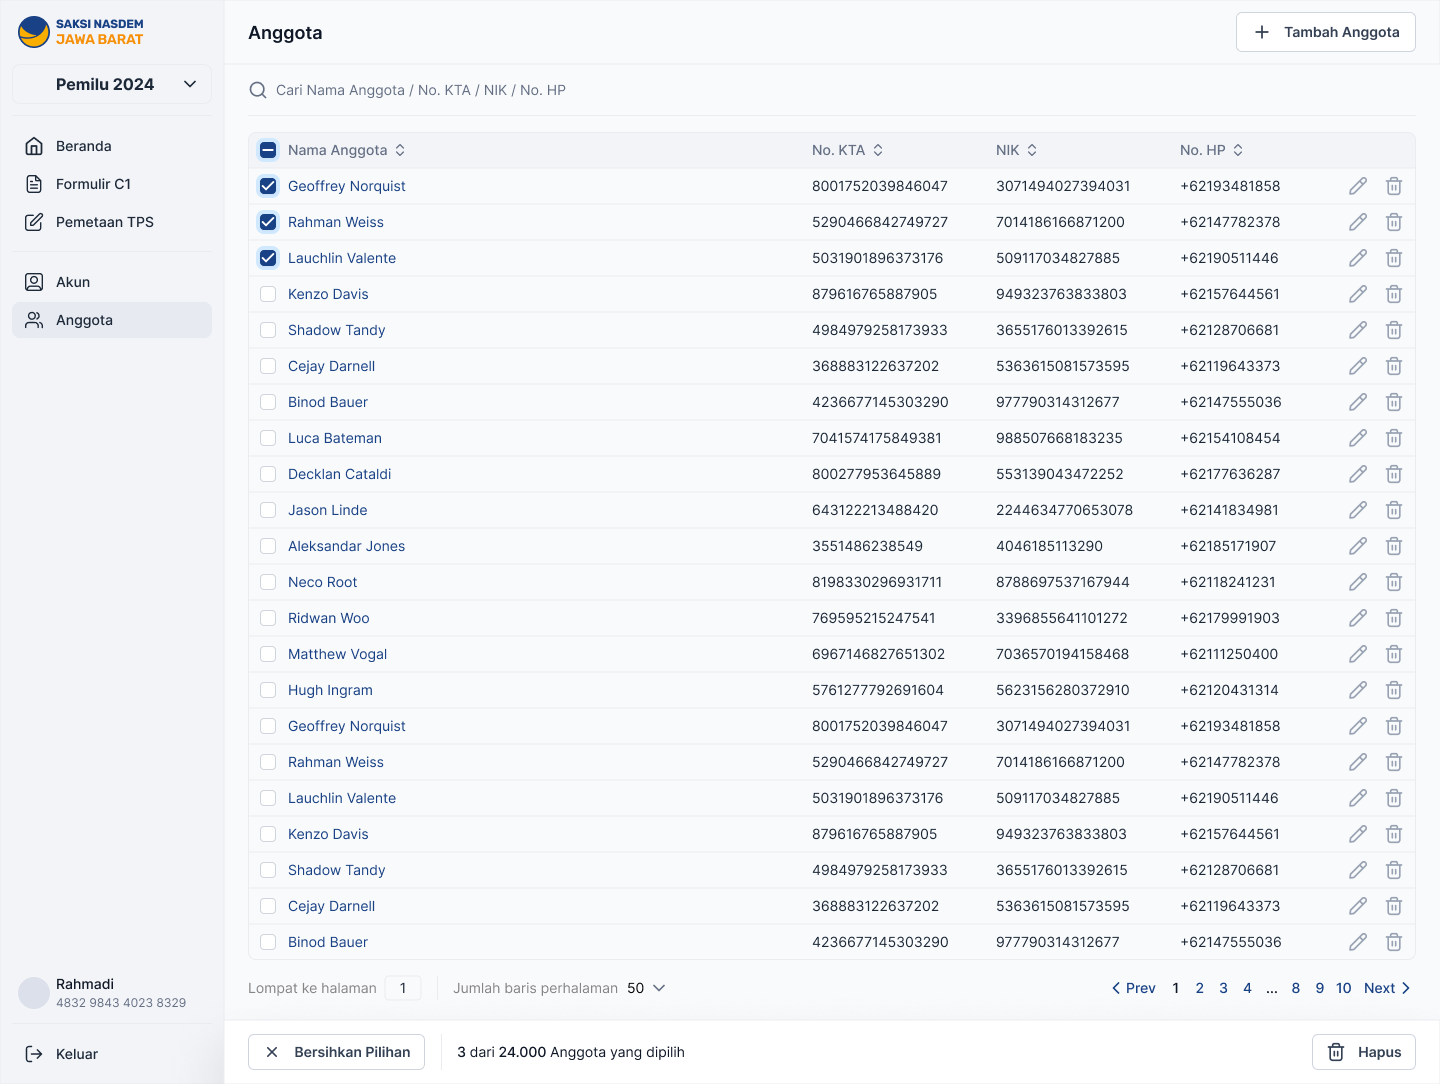Screen dimensions: 1440x1084
Task: Click trash icon in Neco Root row
Action: pyautogui.click(x=1394, y=582)
